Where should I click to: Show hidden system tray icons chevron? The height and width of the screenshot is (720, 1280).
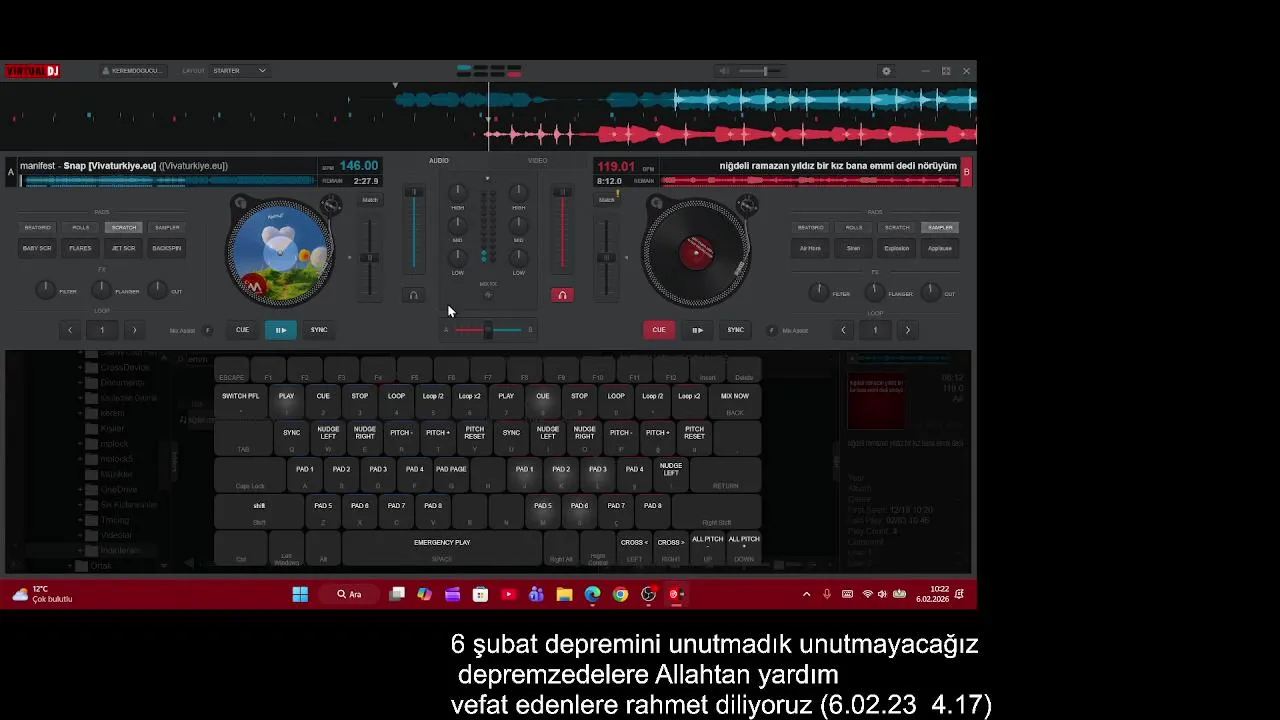click(x=807, y=594)
